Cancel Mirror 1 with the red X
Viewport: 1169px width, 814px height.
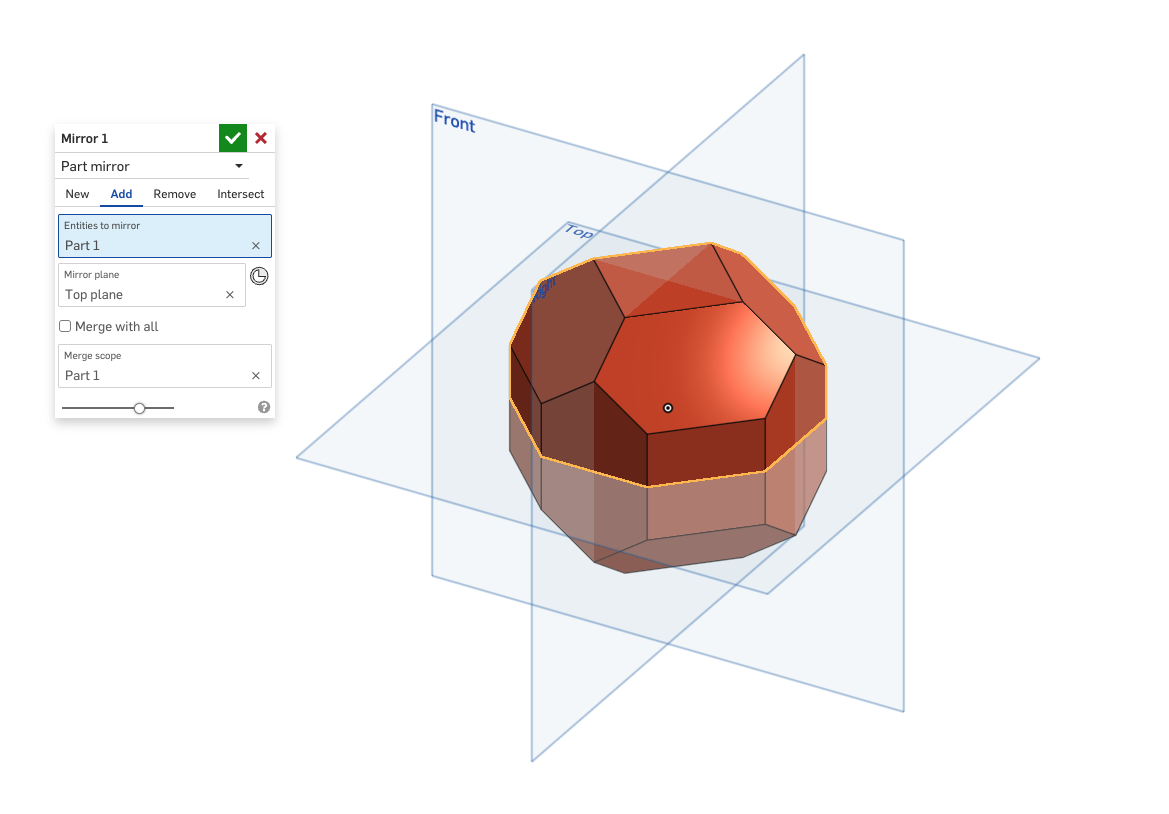(261, 138)
